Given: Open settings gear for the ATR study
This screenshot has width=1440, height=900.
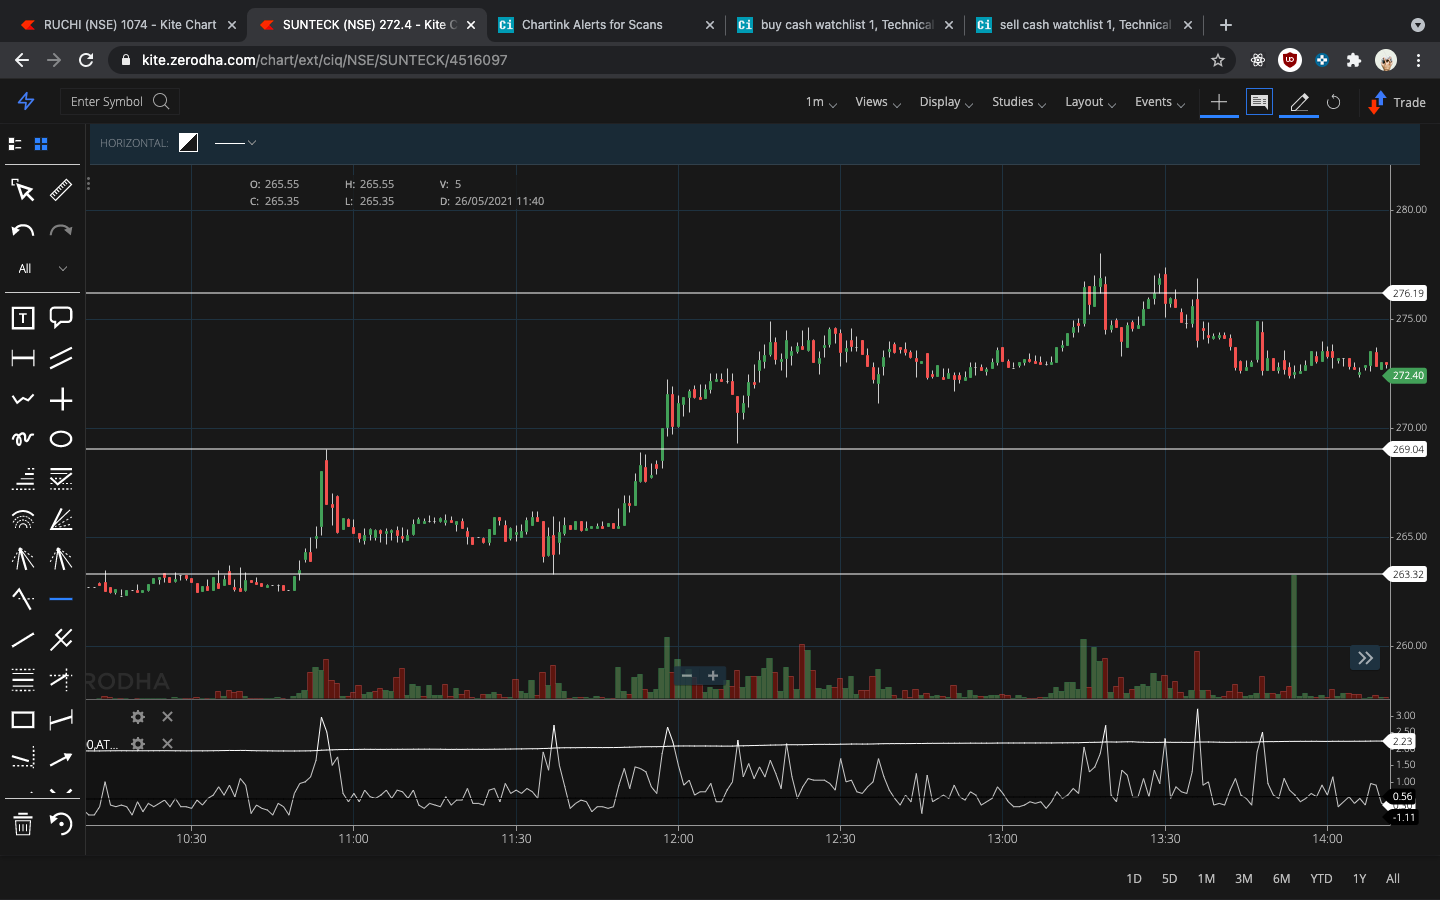Looking at the screenshot, I should click(137, 744).
